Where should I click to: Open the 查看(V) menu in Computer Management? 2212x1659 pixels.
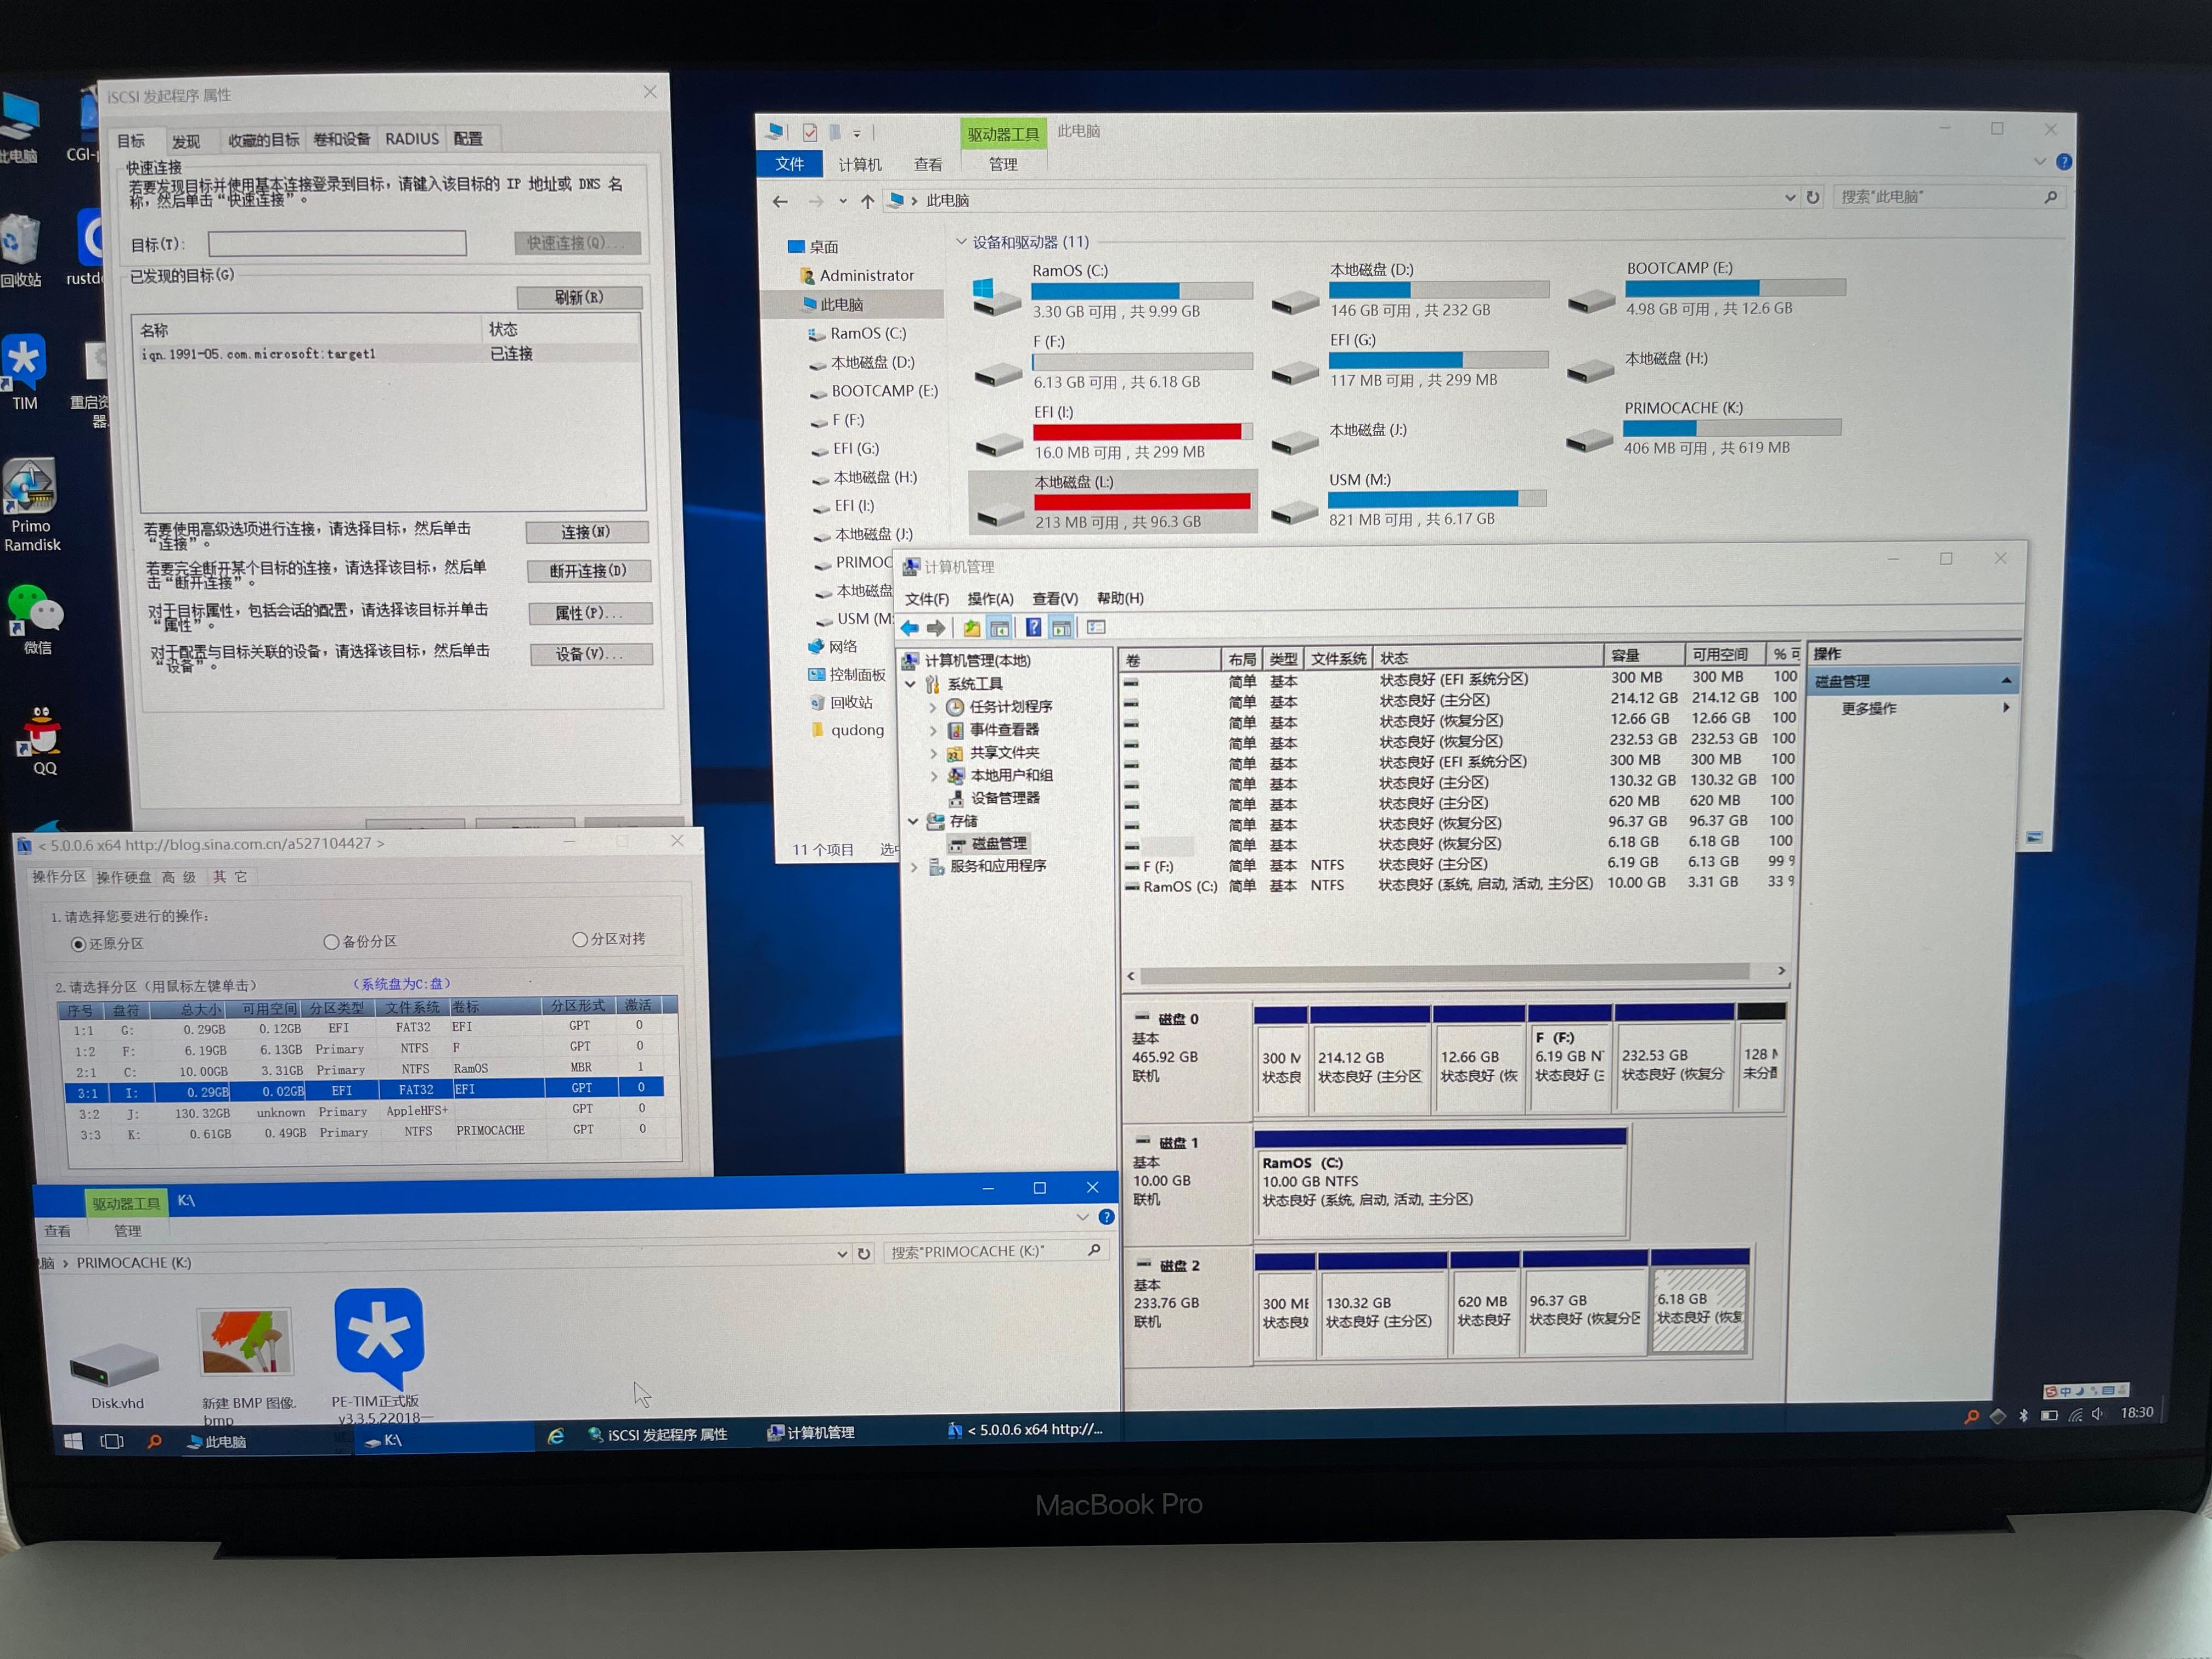(1055, 598)
